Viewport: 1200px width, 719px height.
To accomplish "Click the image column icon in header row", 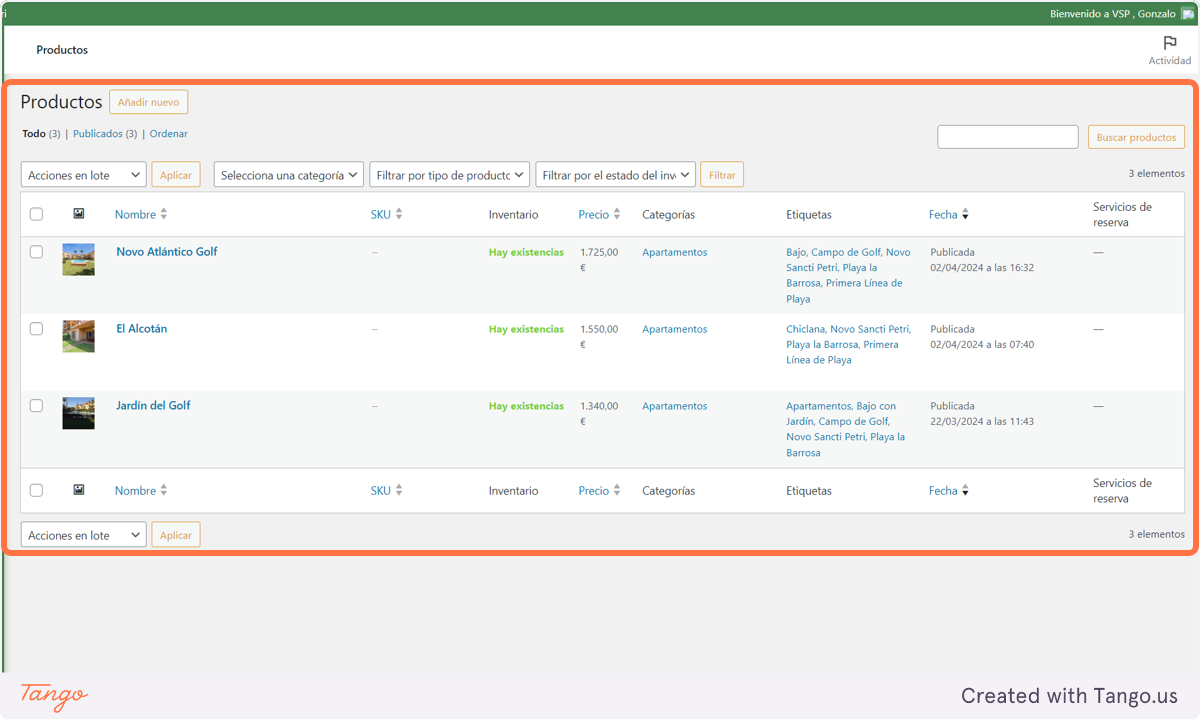I will point(79,214).
